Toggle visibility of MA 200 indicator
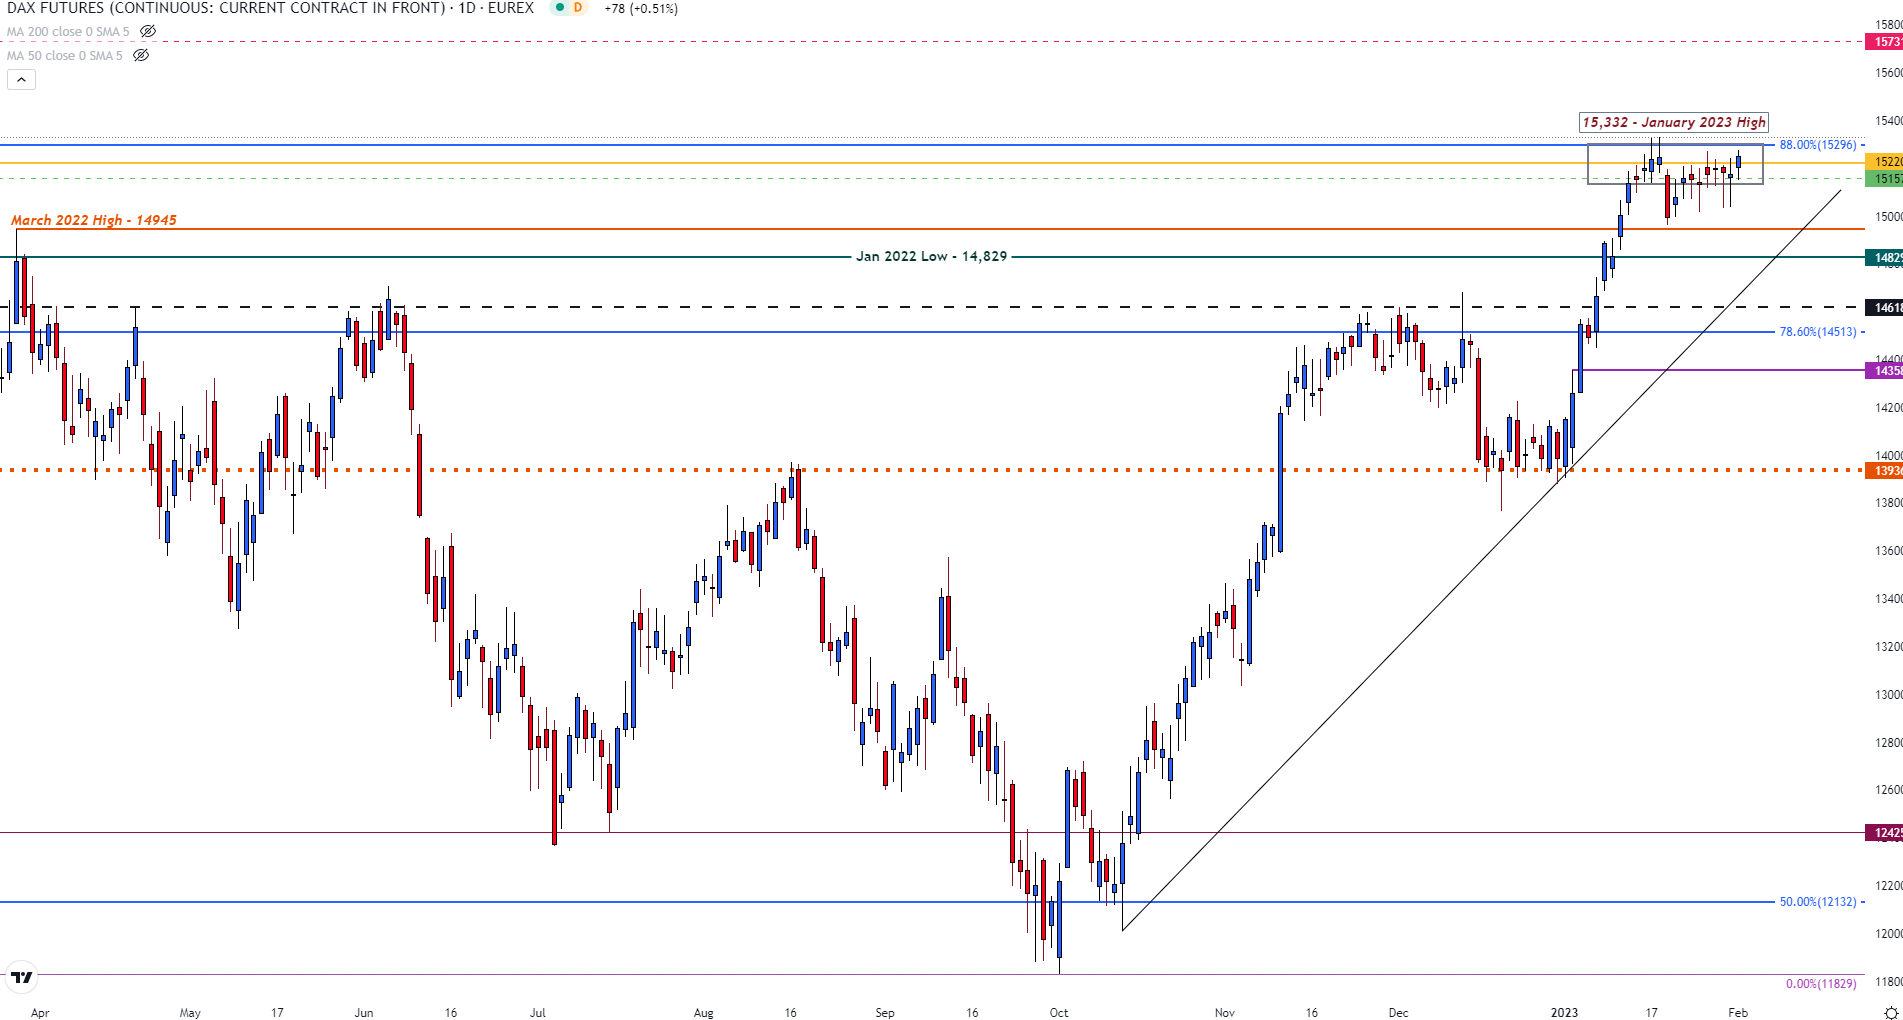This screenshot has height=1020, width=1903. pos(147,31)
